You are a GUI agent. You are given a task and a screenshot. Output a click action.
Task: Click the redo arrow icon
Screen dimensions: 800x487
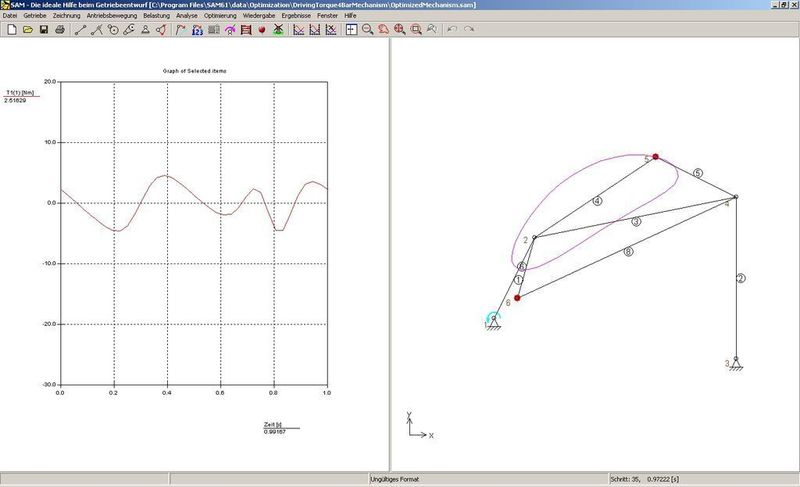tap(468, 30)
